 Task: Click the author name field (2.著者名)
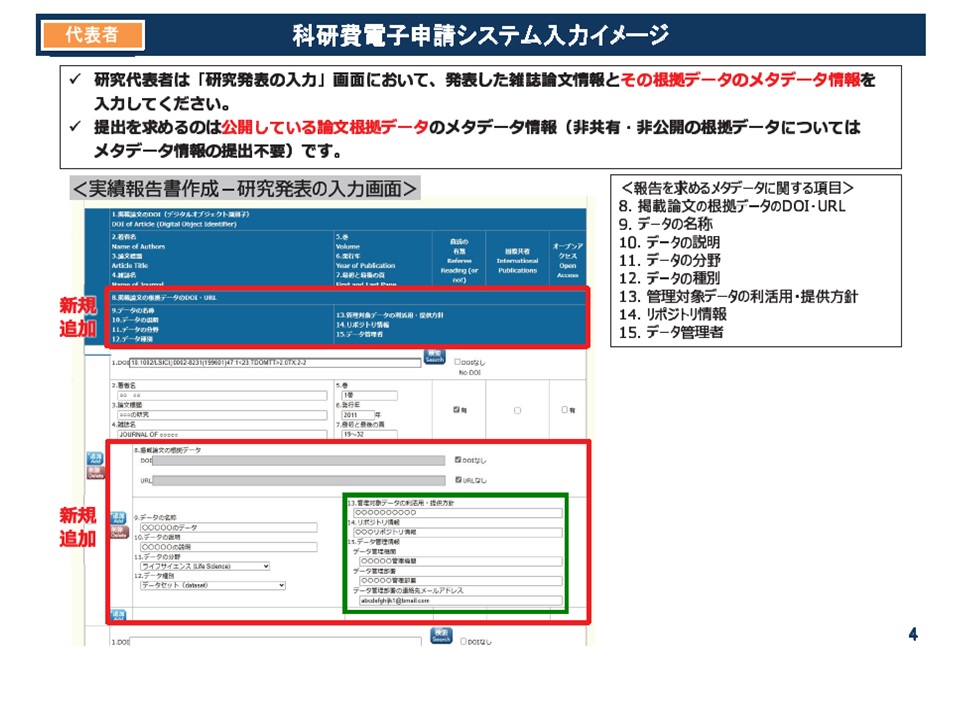222,396
